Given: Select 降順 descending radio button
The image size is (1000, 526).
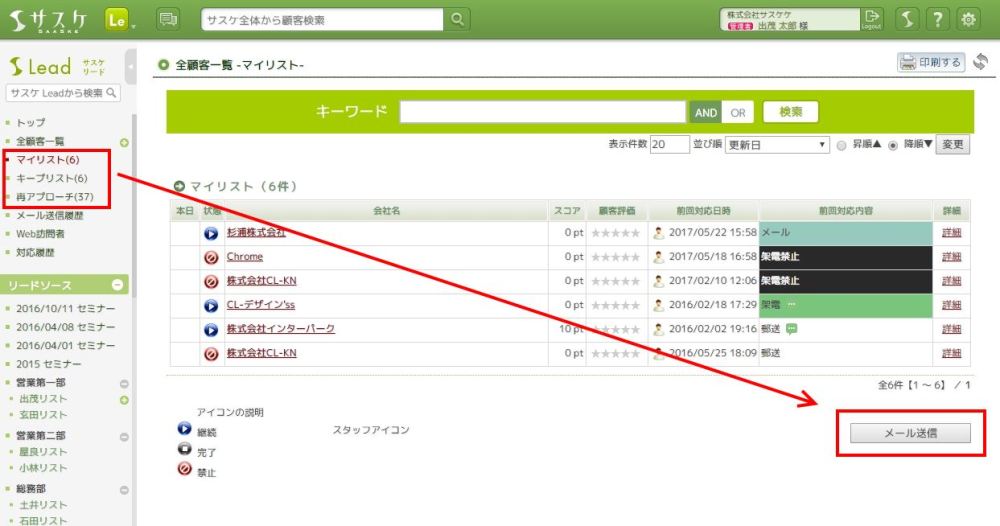Looking at the screenshot, I should (x=893, y=145).
